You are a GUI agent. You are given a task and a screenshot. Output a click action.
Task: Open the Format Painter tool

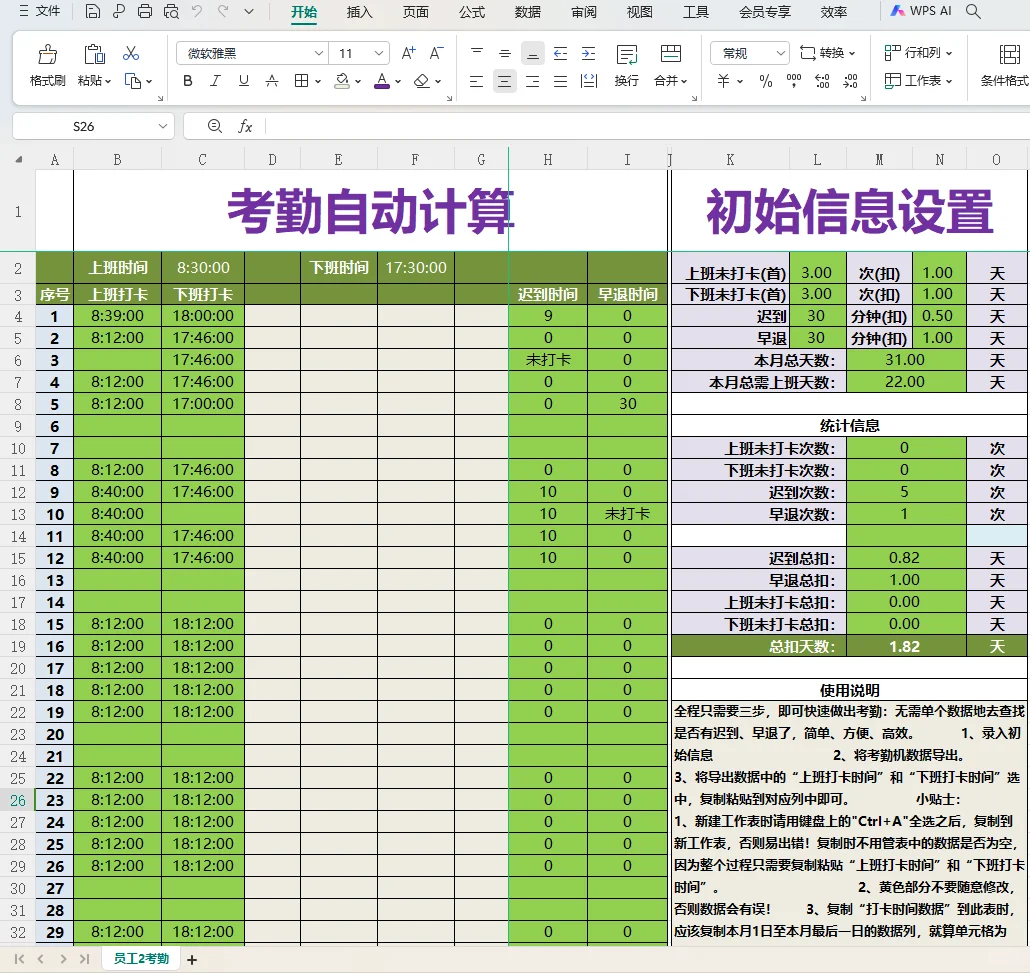pyautogui.click(x=47, y=66)
